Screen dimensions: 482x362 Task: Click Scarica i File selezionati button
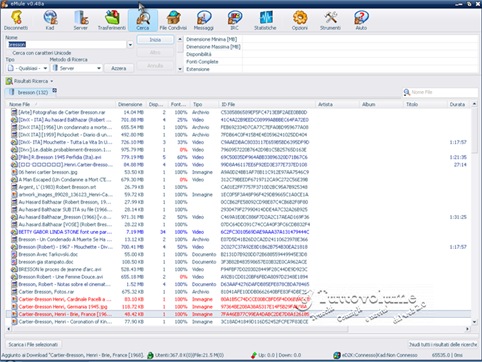pyautogui.click(x=33, y=344)
